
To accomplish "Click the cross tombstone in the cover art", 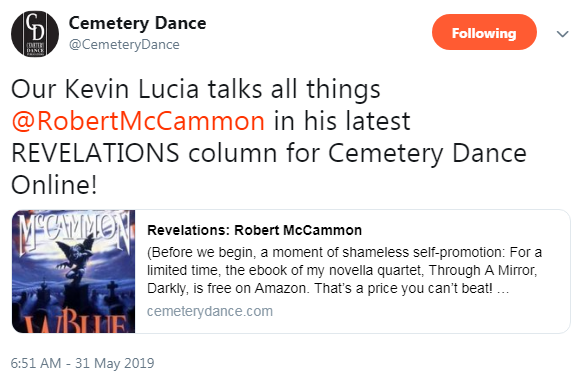I will pyautogui.click(x=112, y=290).
